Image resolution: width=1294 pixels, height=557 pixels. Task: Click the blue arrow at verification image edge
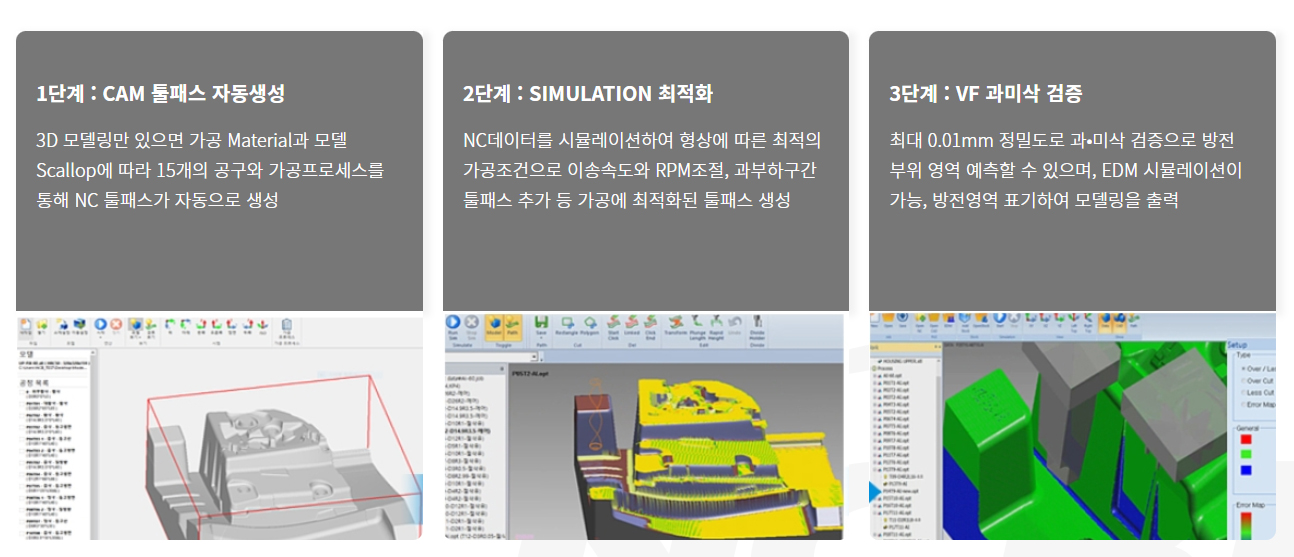coord(875,491)
